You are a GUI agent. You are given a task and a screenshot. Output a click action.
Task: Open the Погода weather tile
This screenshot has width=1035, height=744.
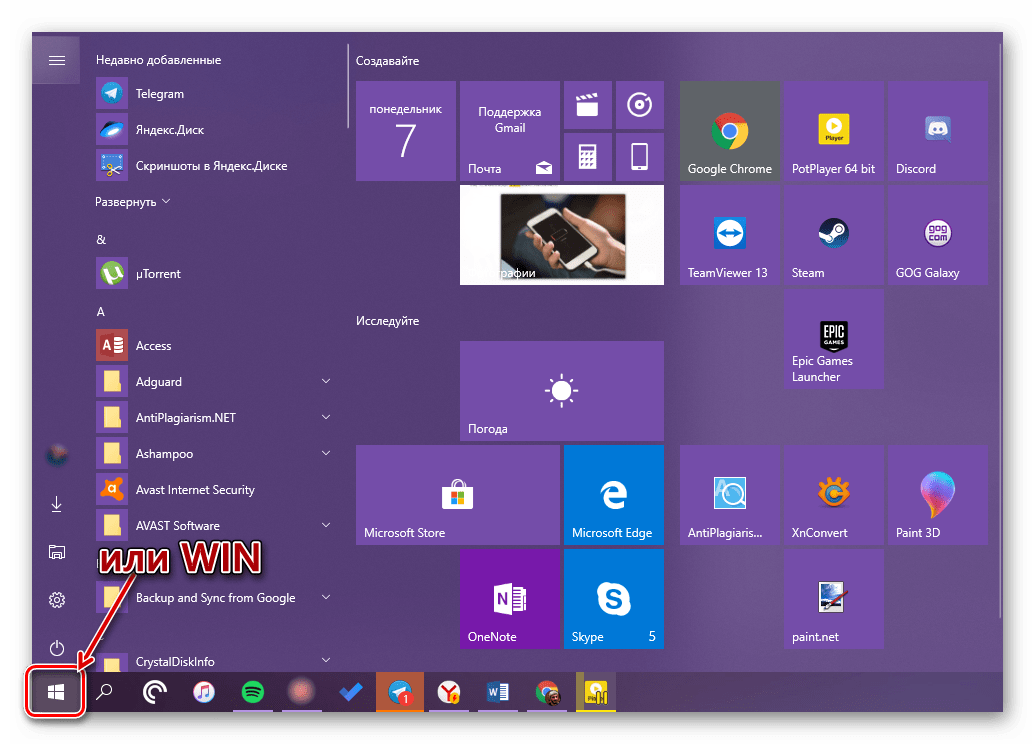pos(562,391)
